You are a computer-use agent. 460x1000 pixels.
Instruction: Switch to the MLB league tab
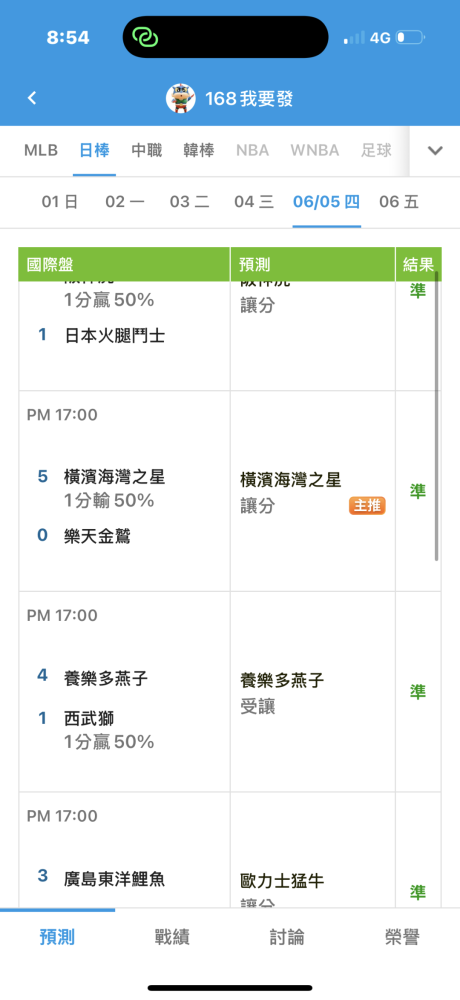[41, 151]
